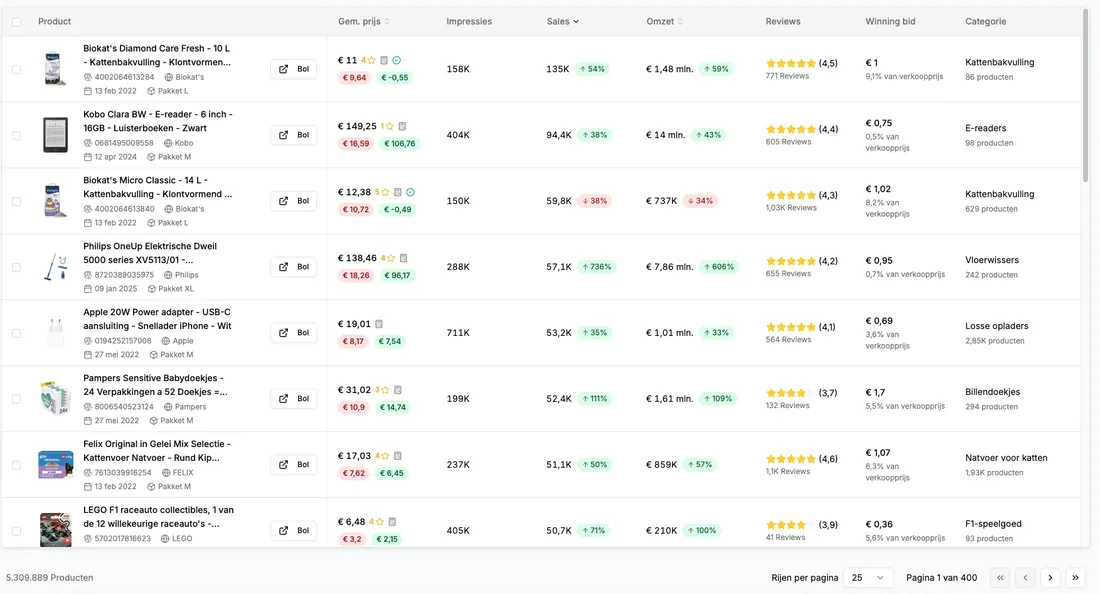
Task: Select the Pampers Sensitive Babydoekjes checkbox
Action: pos(16,399)
